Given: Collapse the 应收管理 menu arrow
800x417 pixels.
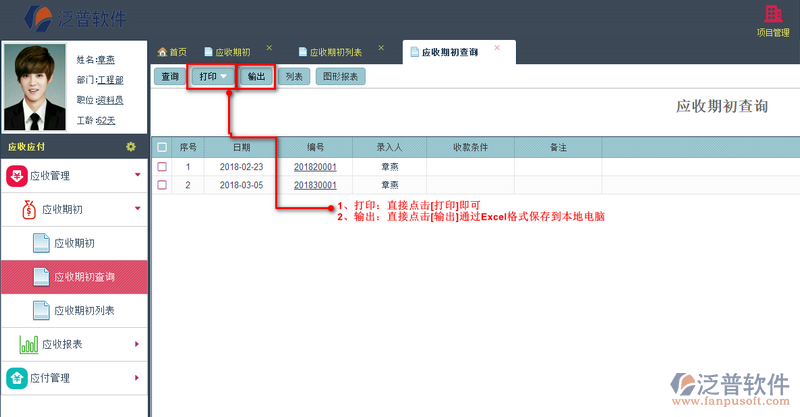Looking at the screenshot, I should (x=137, y=176).
